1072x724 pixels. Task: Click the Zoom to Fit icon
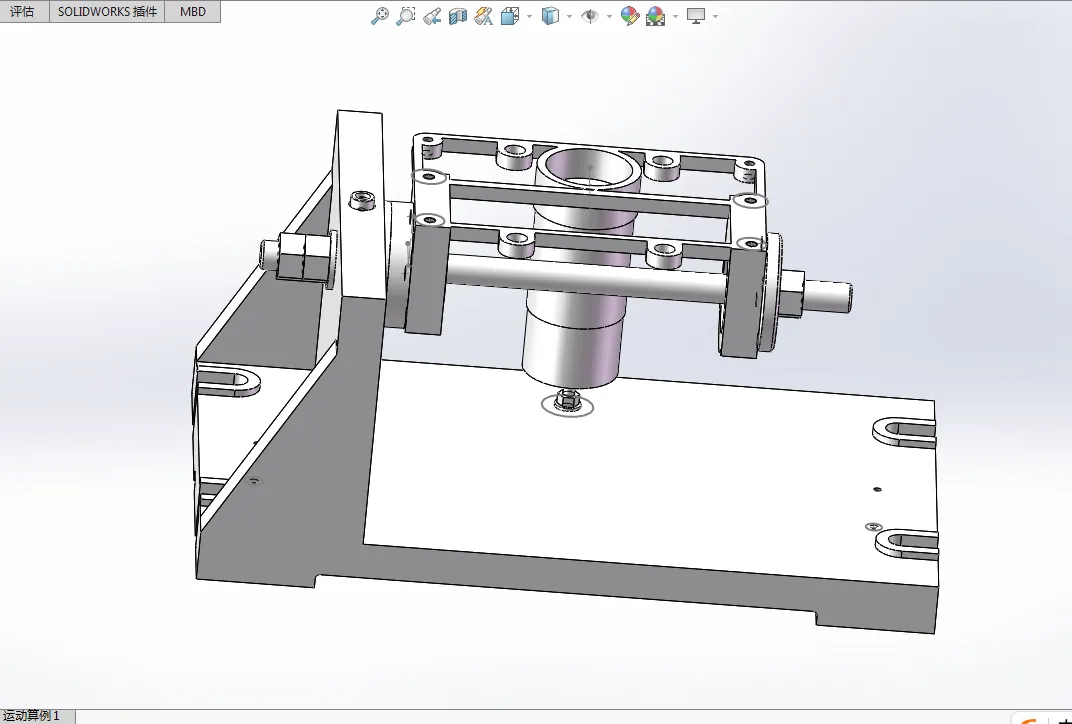379,16
